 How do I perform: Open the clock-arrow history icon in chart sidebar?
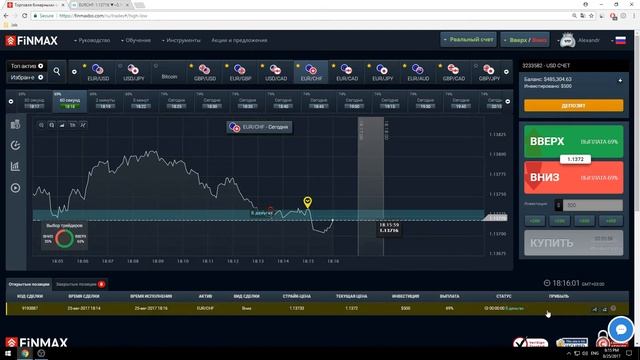point(16,145)
